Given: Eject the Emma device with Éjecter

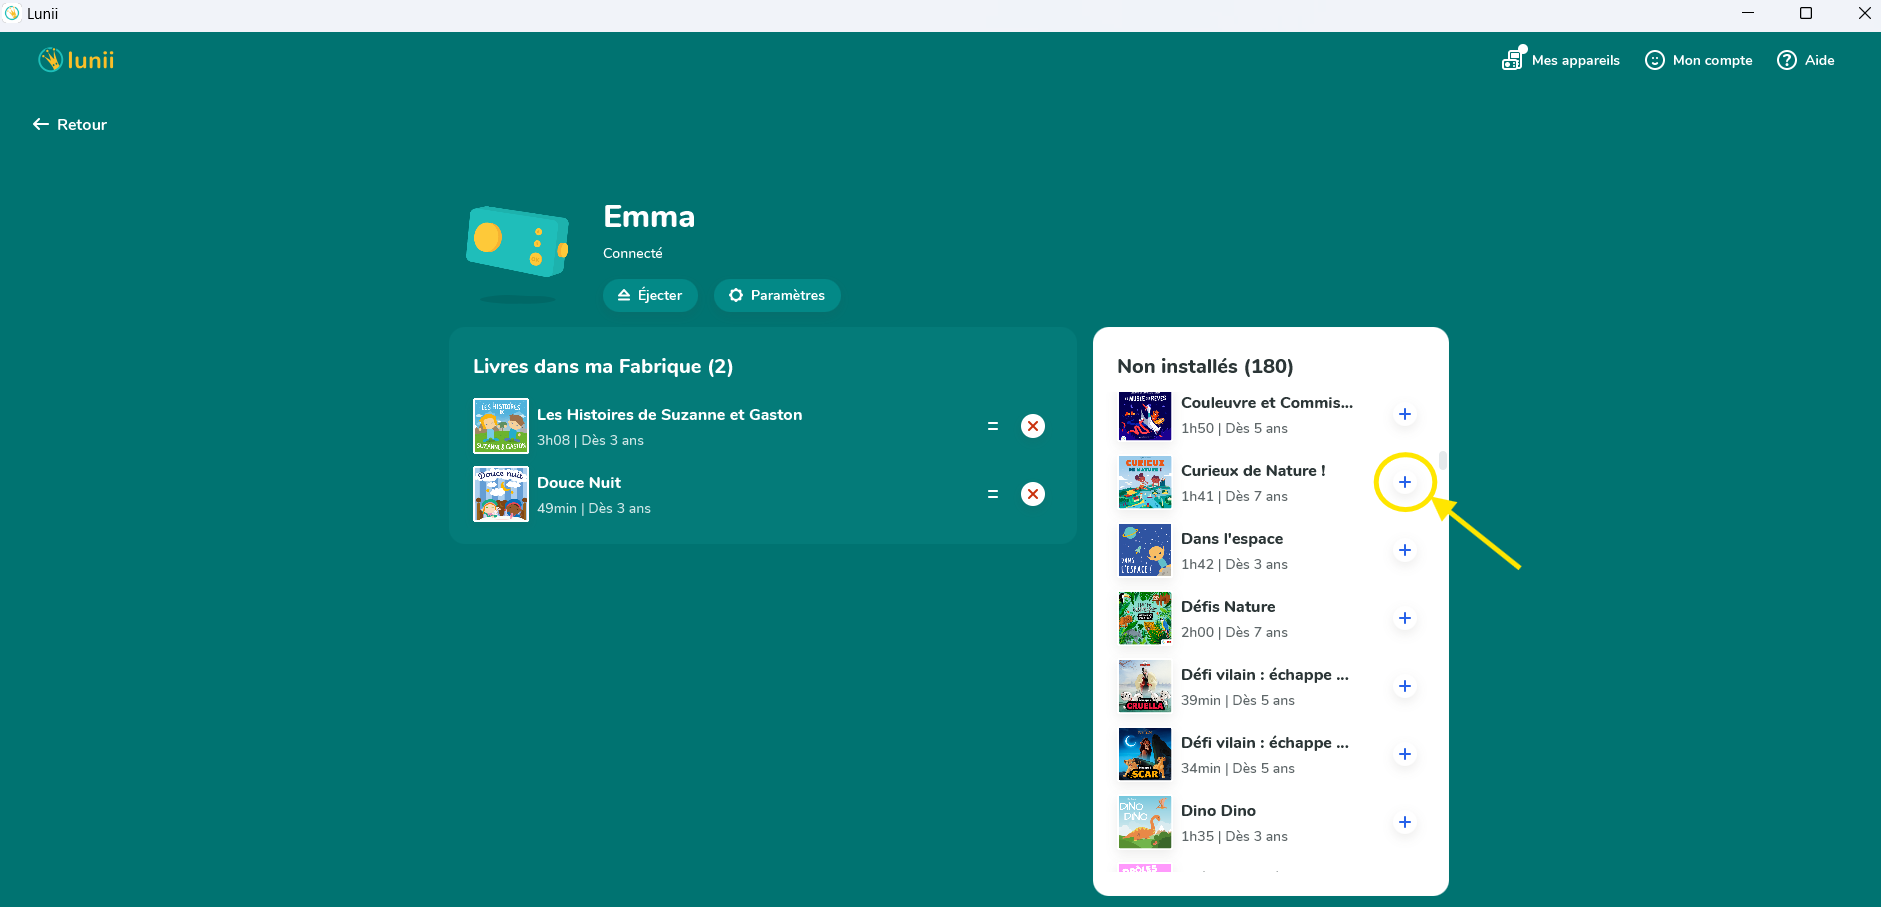Looking at the screenshot, I should (x=650, y=295).
